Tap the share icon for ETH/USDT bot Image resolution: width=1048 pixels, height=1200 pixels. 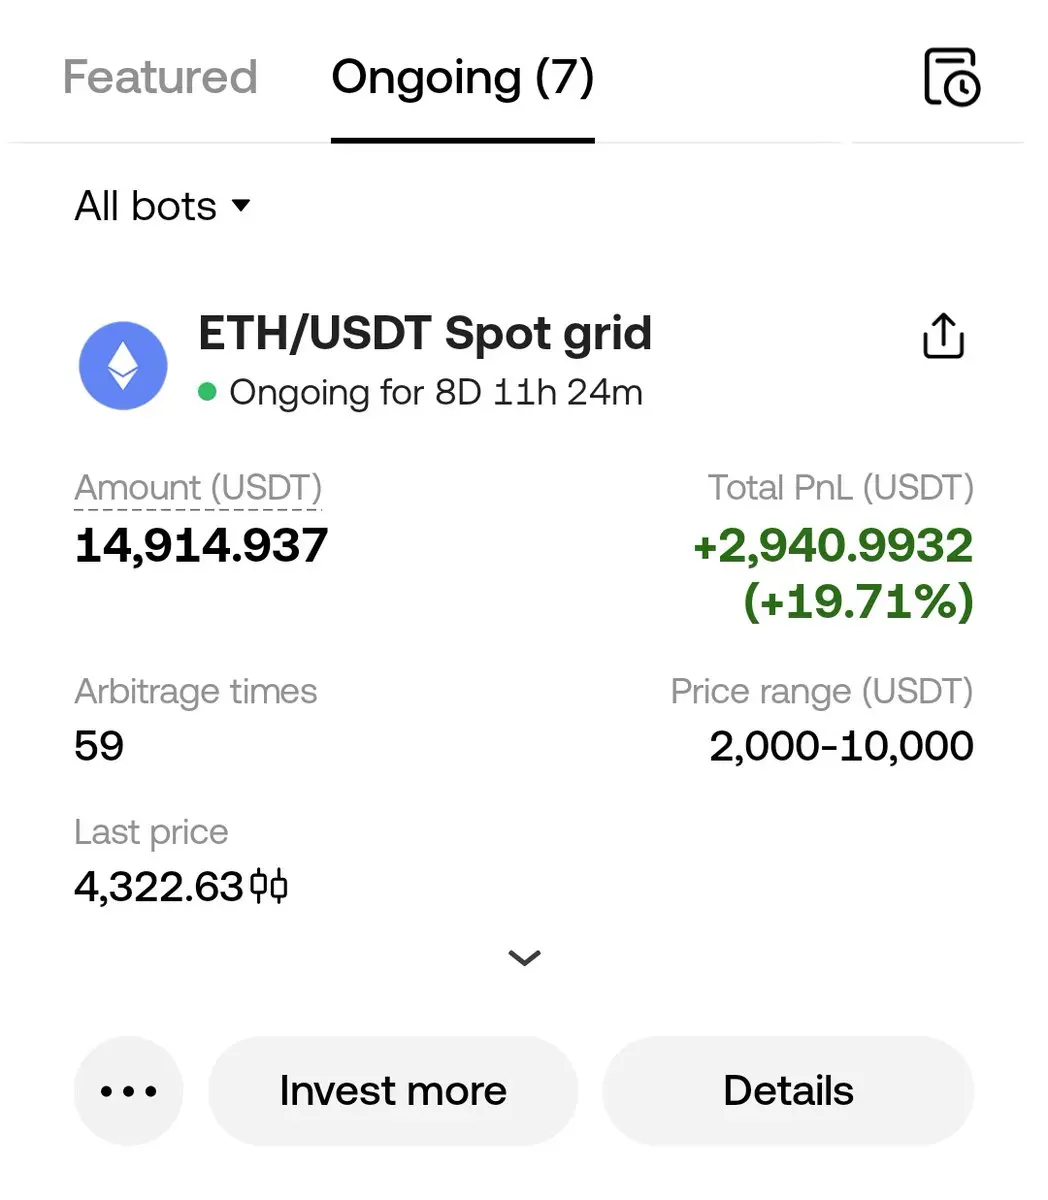click(x=943, y=336)
